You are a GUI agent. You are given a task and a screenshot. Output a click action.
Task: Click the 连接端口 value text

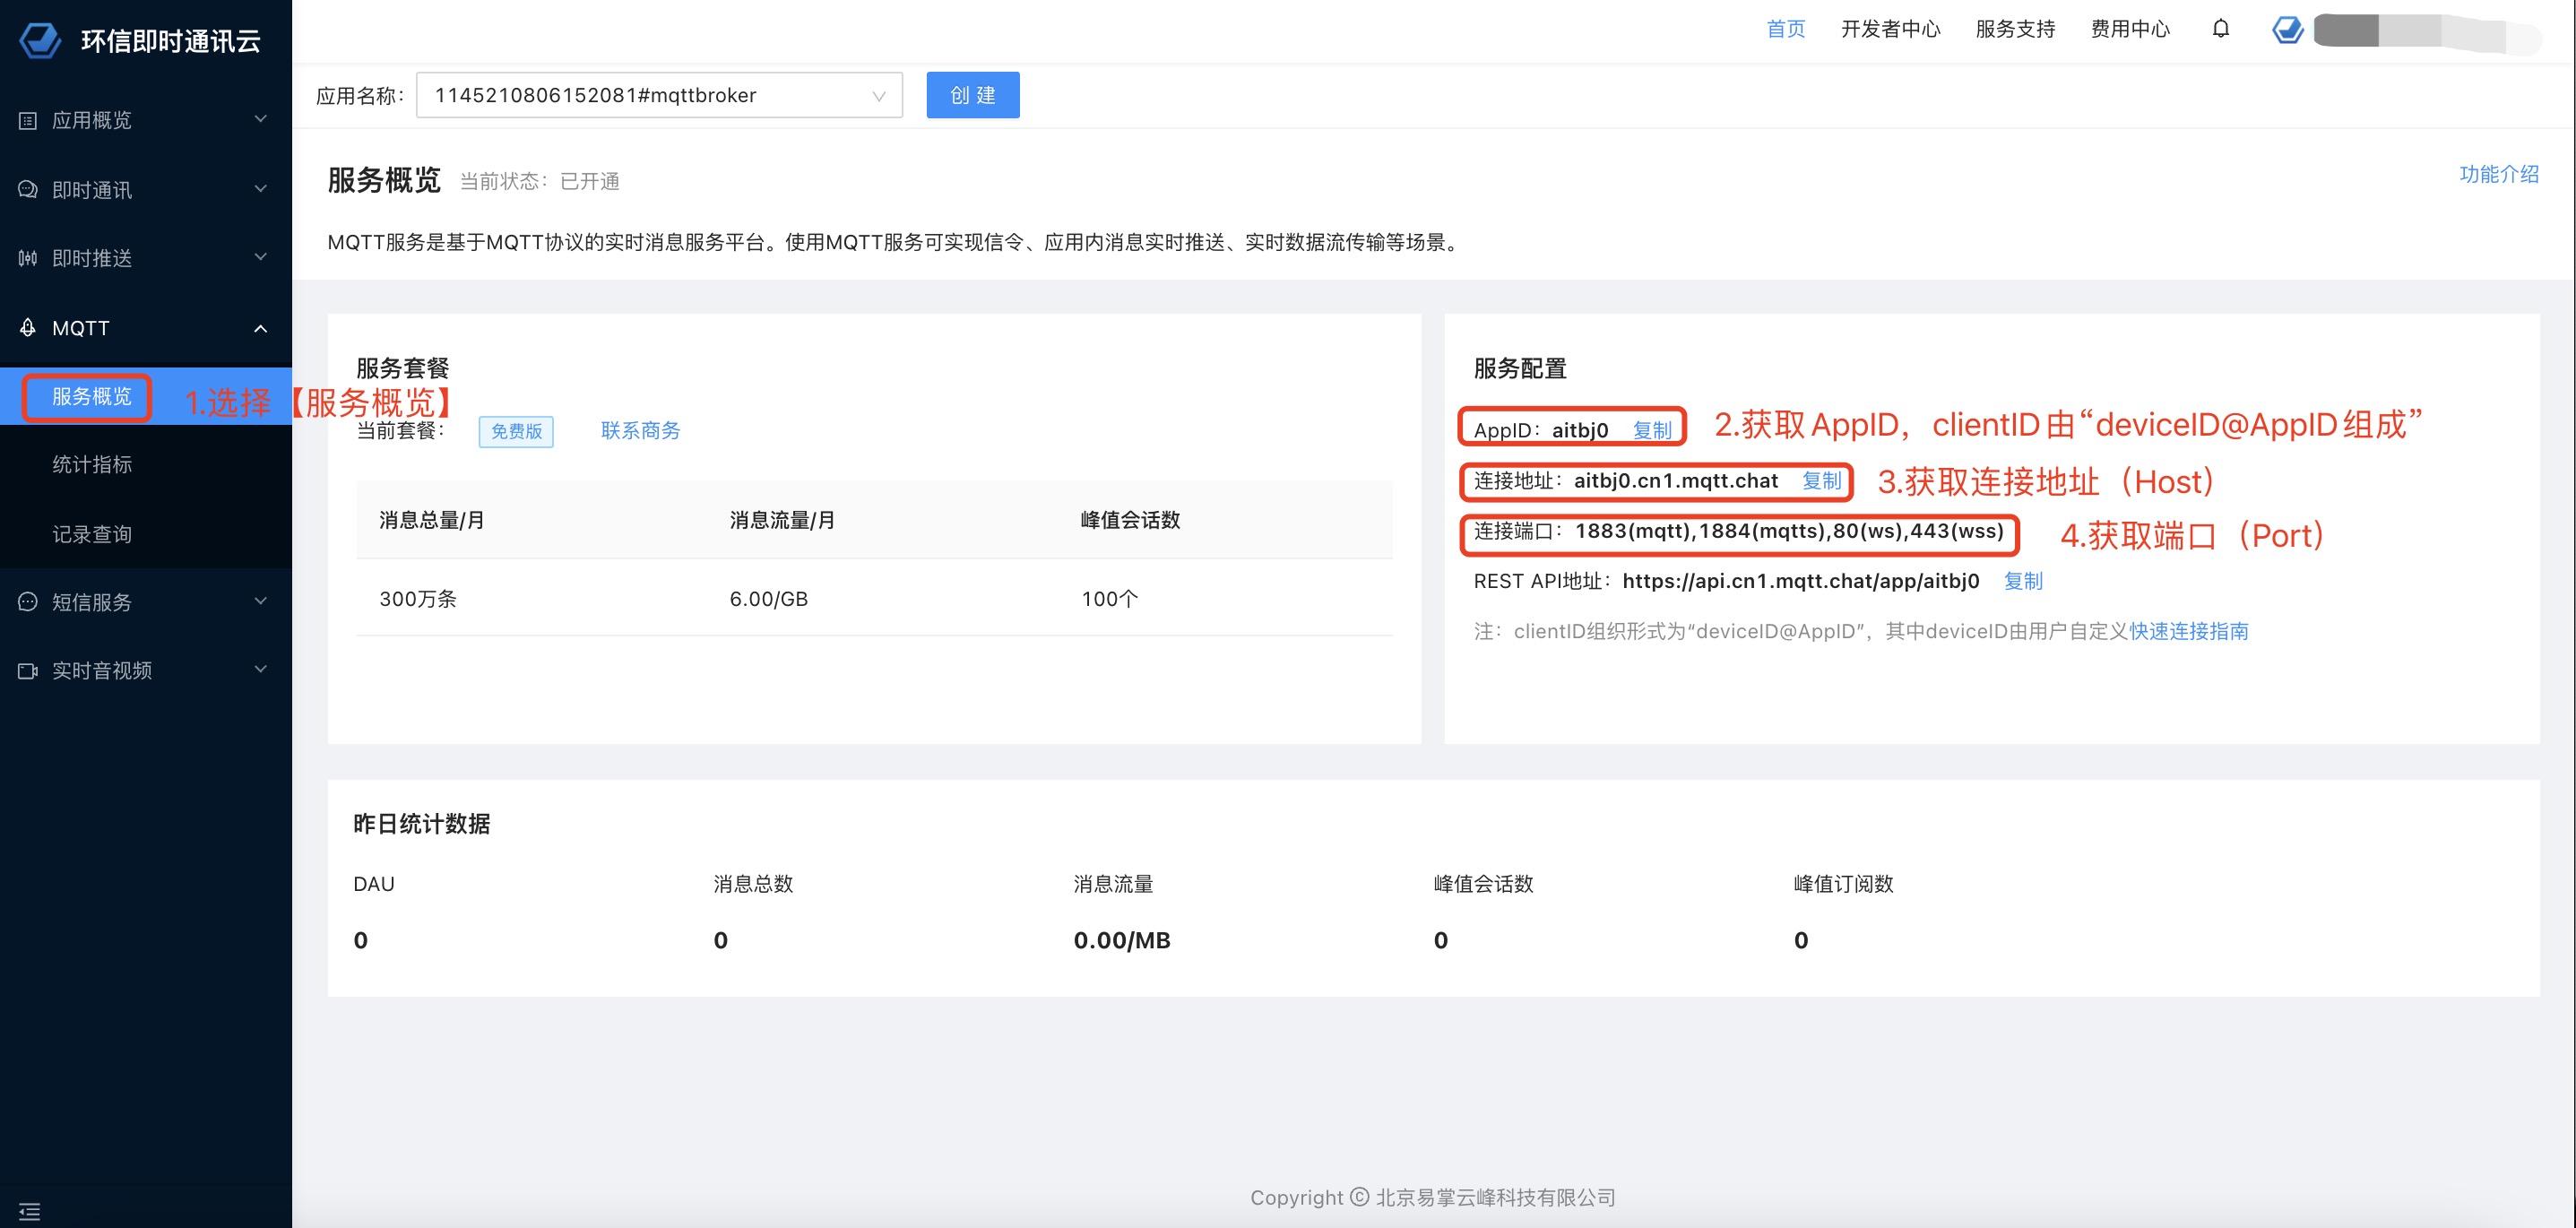pyautogui.click(x=1789, y=531)
